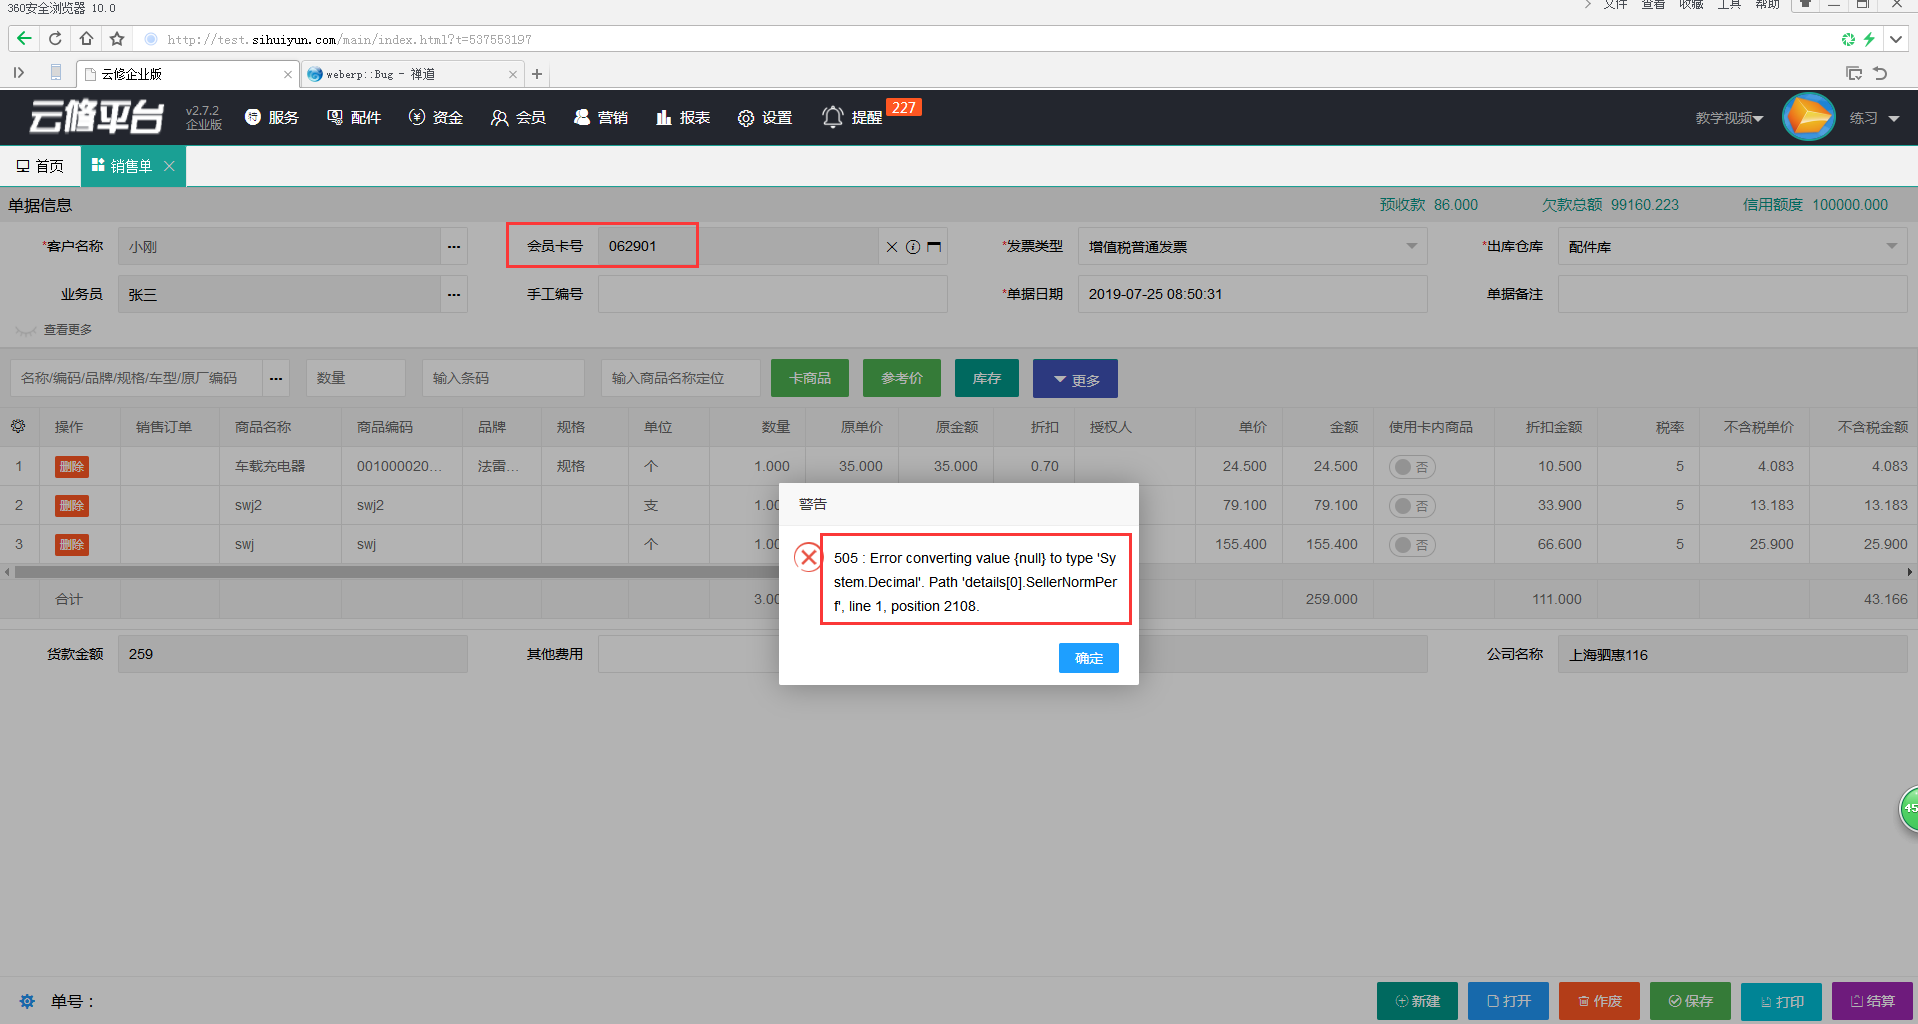1918x1024 pixels.
Task: Clear the 会员卡号 field with X icon
Action: tap(892, 247)
